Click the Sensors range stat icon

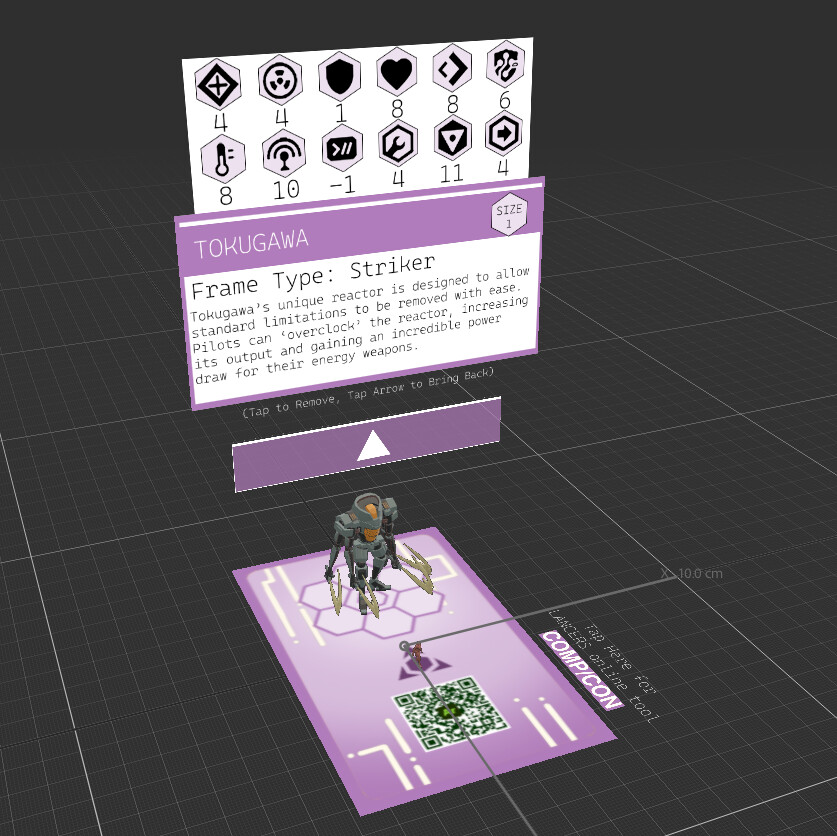(285, 154)
